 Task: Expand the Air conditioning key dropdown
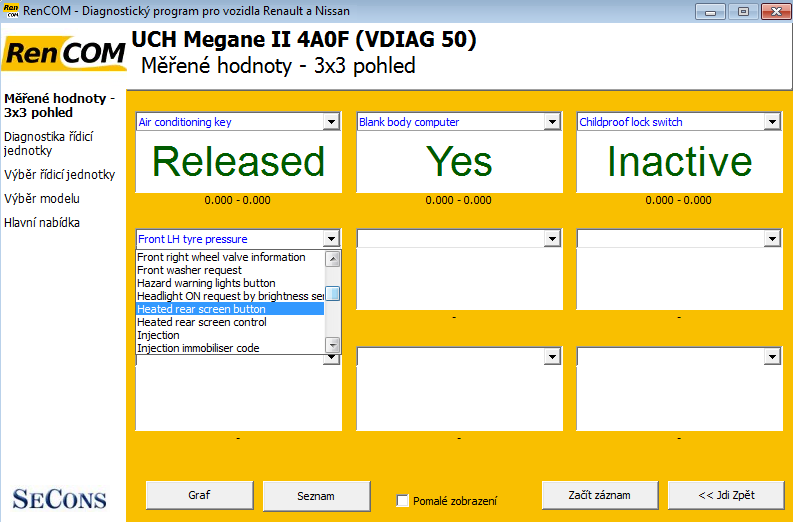click(331, 122)
